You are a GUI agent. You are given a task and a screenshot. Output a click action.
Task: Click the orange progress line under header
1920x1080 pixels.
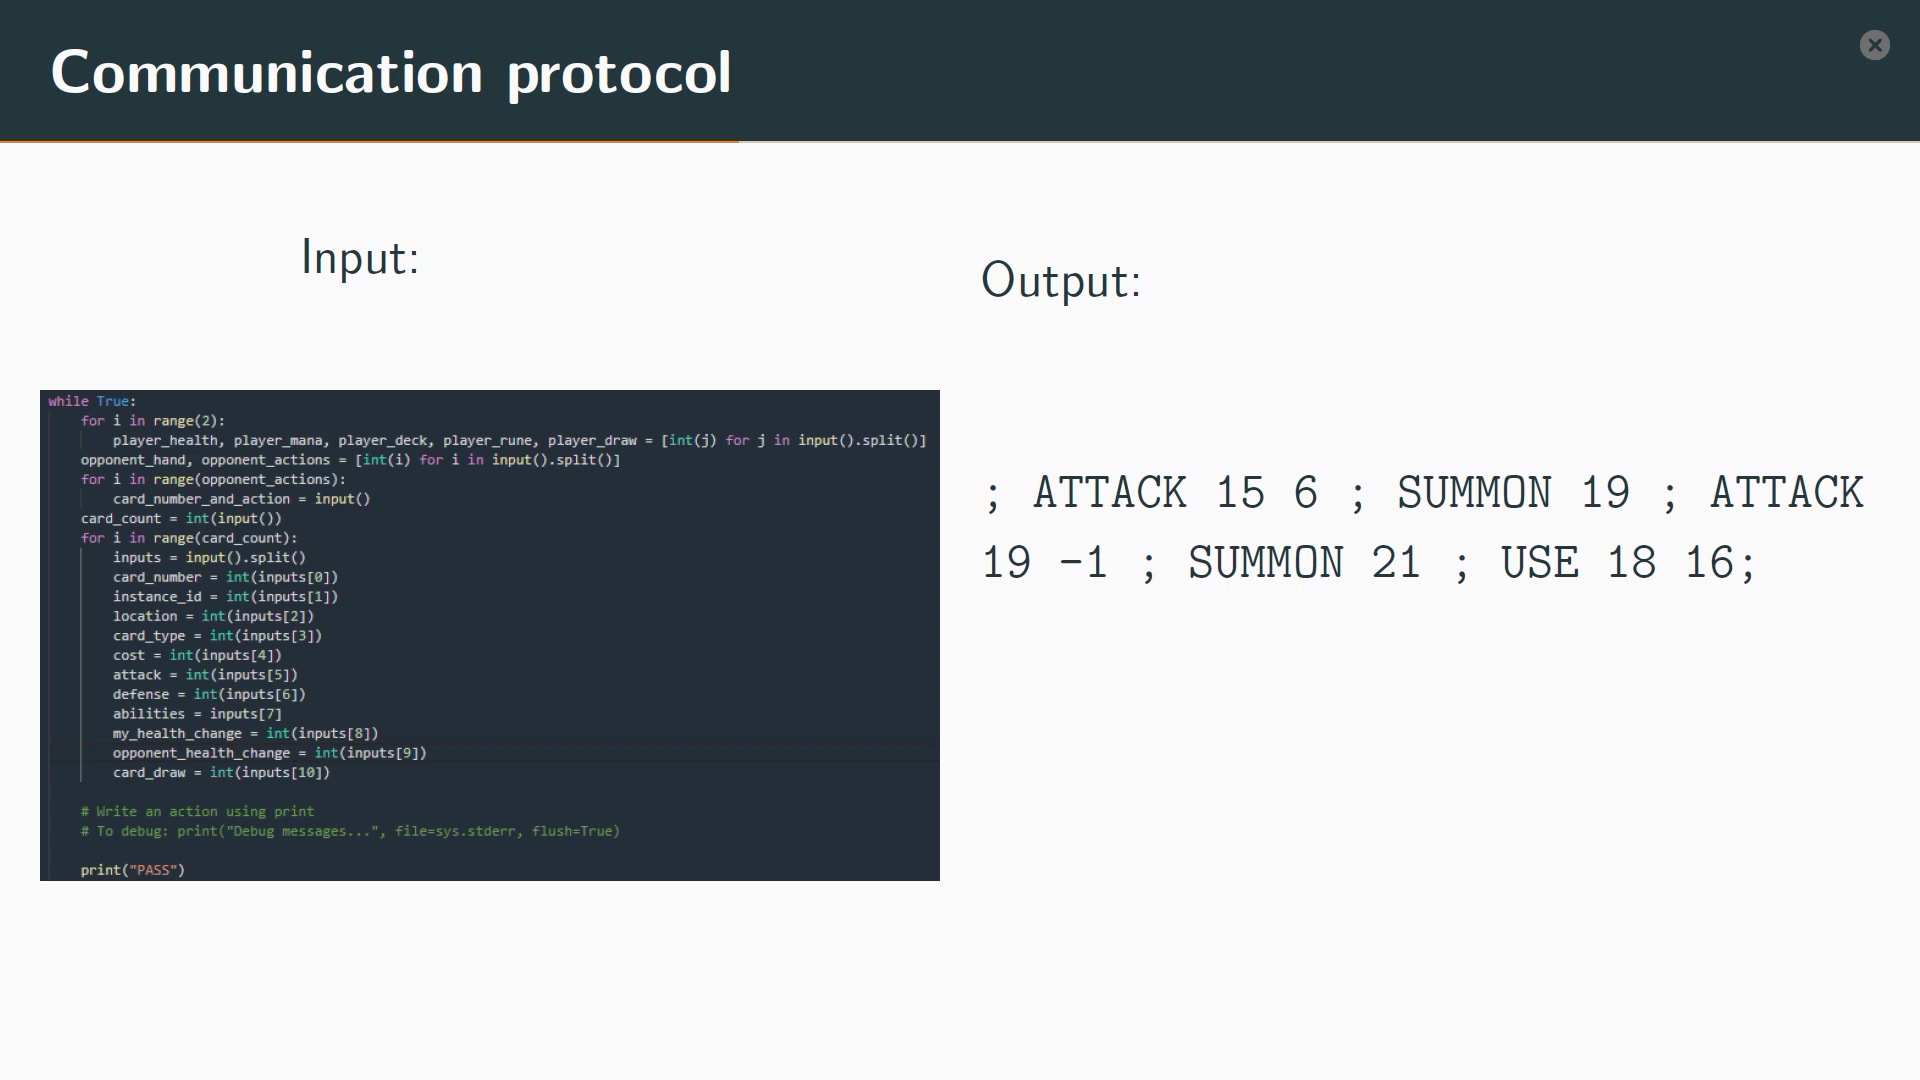(370, 141)
